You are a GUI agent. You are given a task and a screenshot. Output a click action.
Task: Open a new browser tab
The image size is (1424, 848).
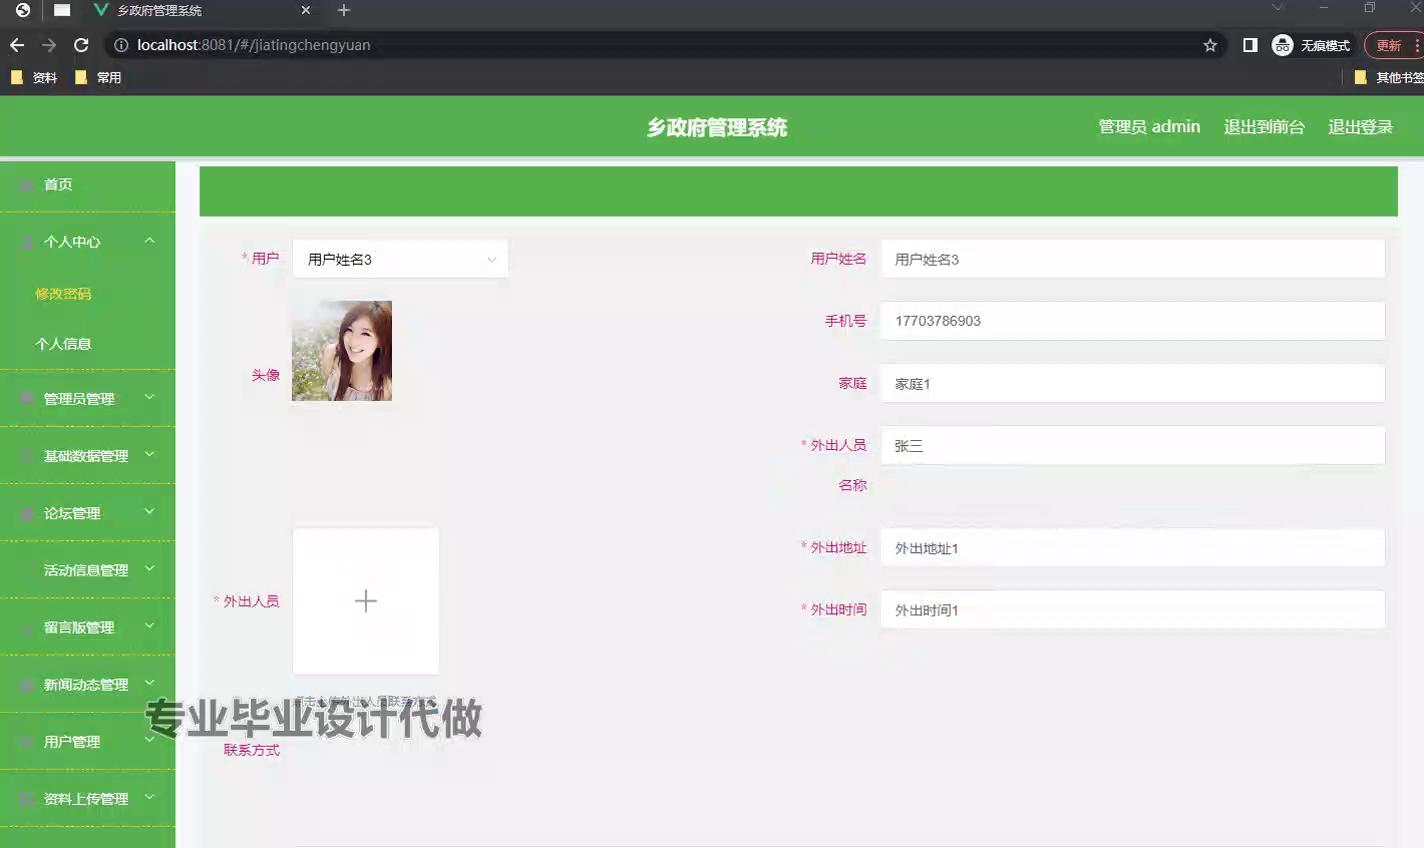pyautogui.click(x=344, y=10)
